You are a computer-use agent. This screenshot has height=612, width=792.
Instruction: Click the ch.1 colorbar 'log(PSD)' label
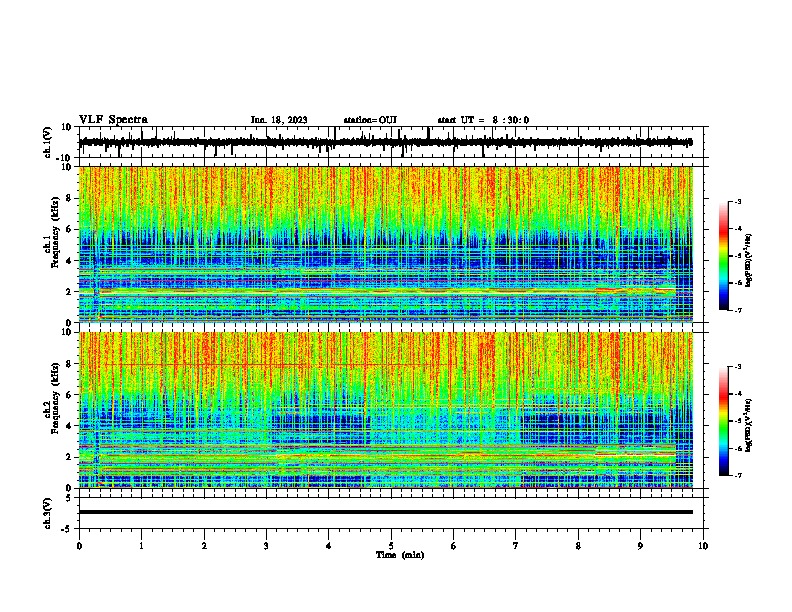pos(749,260)
